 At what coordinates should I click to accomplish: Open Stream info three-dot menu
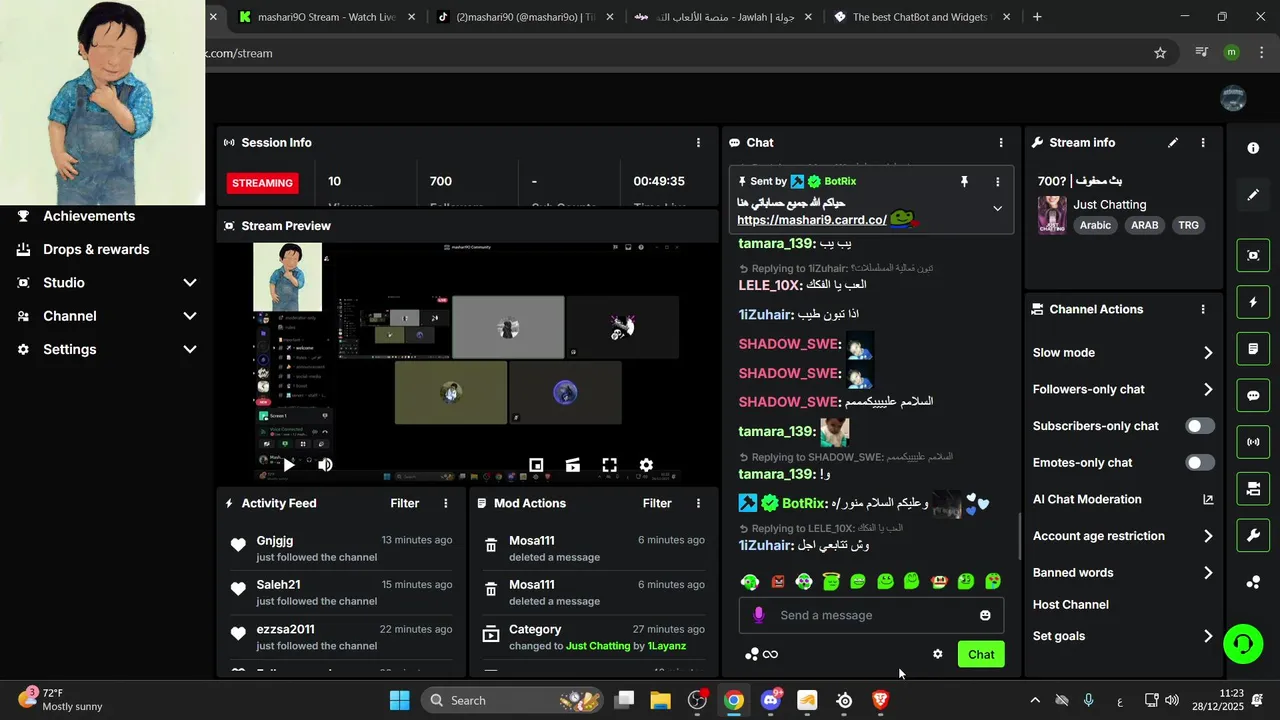pyautogui.click(x=1203, y=143)
